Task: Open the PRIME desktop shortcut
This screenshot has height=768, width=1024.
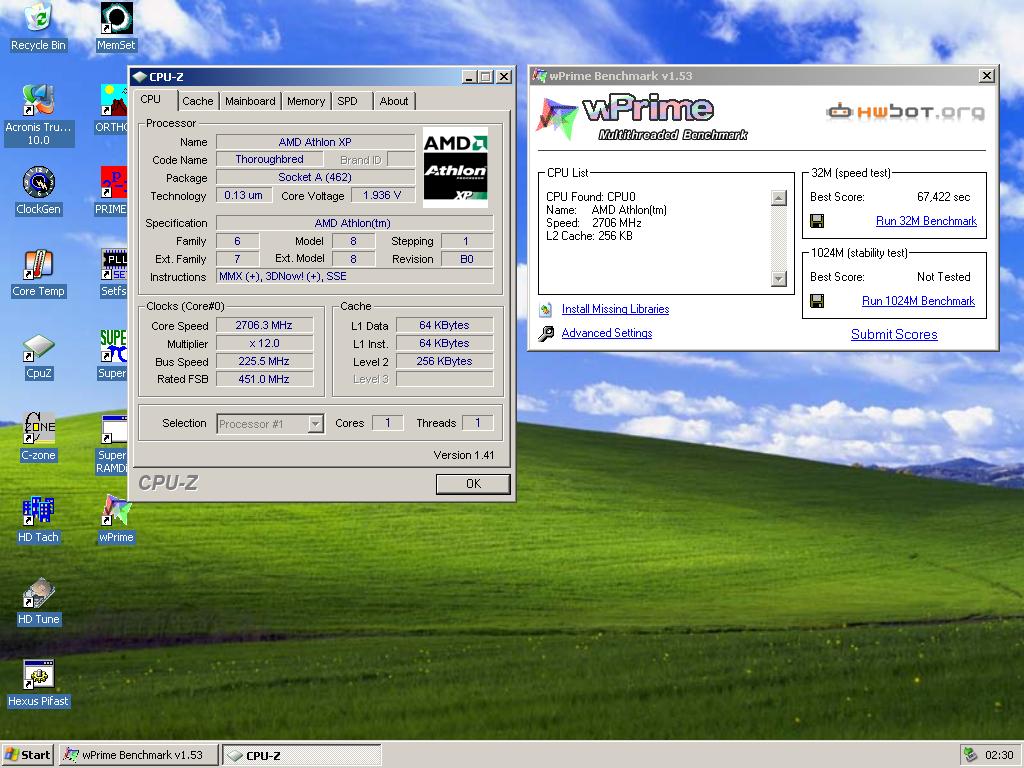Action: [112, 191]
